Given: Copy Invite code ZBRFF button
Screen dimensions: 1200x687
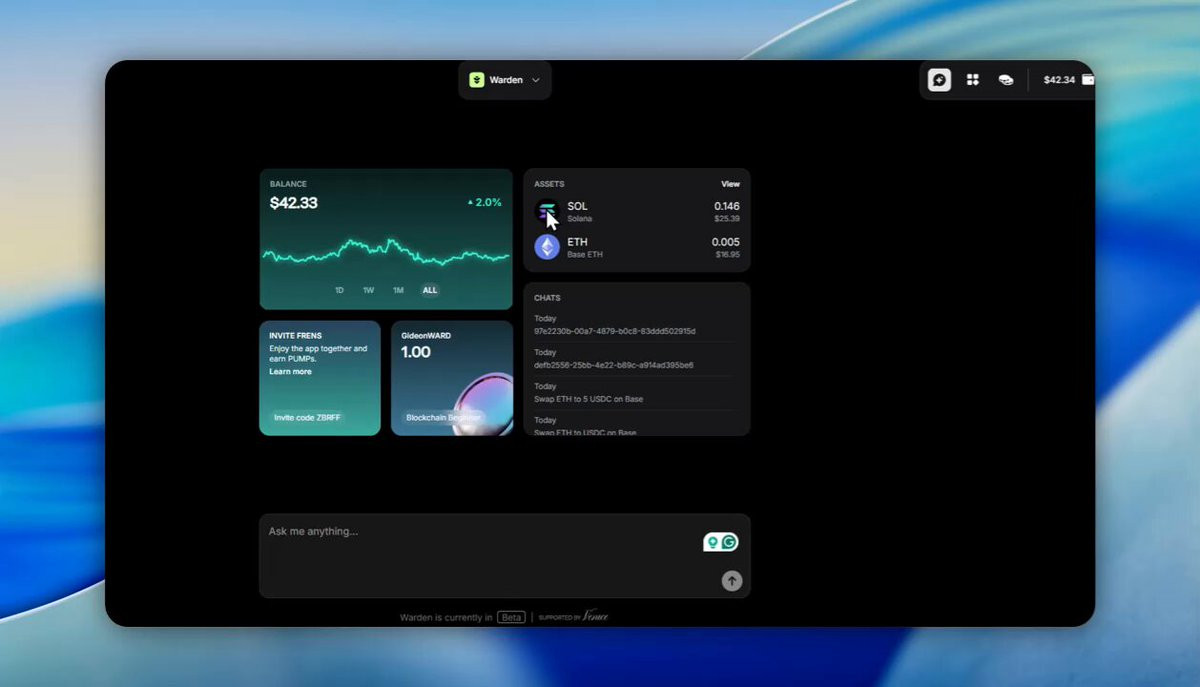Looking at the screenshot, I should [307, 417].
